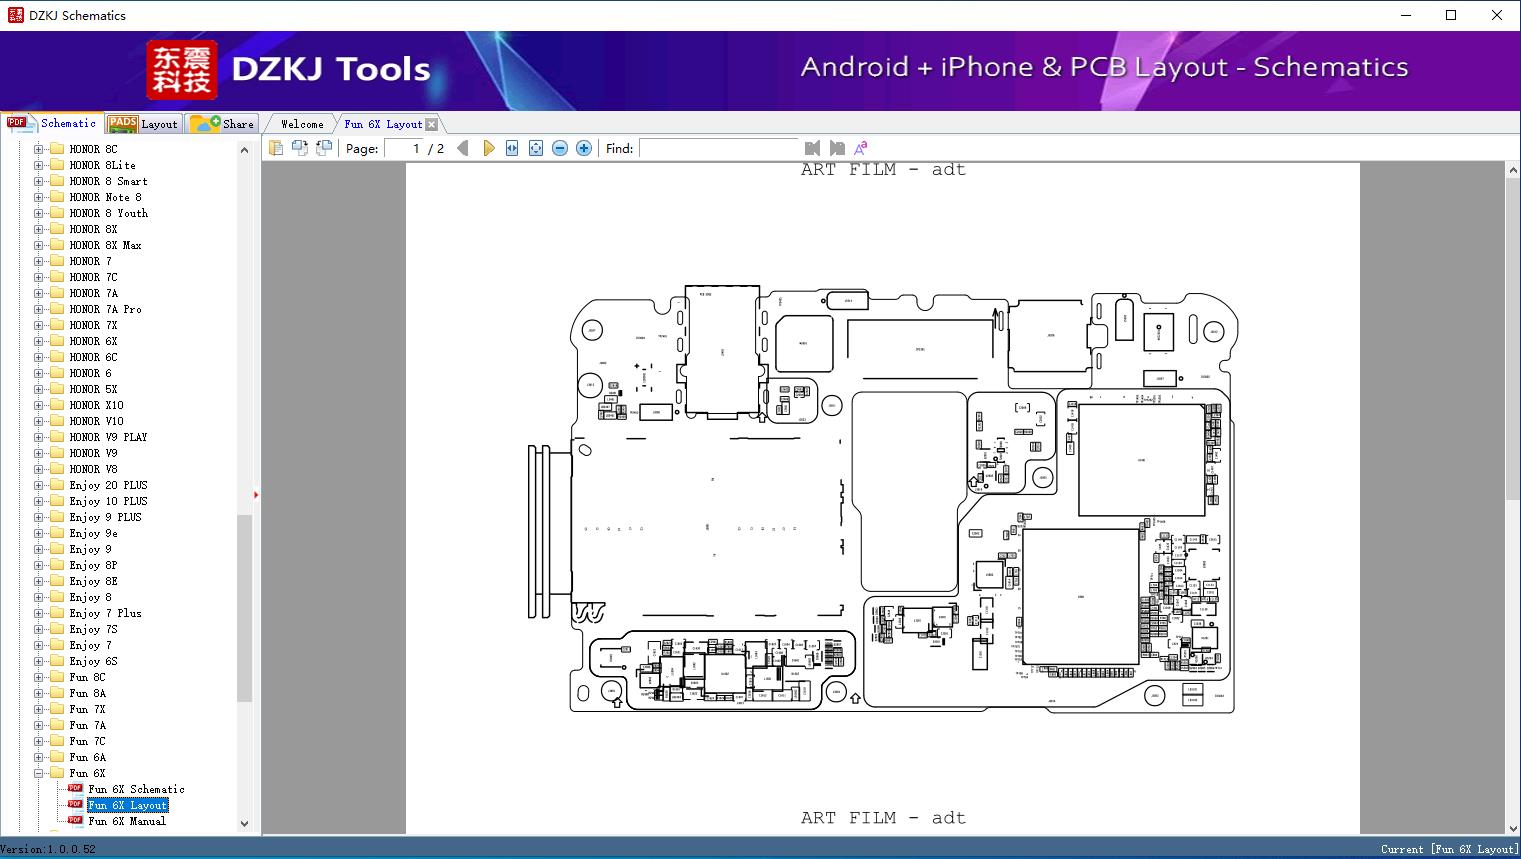Expand the Enjoy 20 PLUS folder
The height and width of the screenshot is (859, 1521).
[x=38, y=485]
